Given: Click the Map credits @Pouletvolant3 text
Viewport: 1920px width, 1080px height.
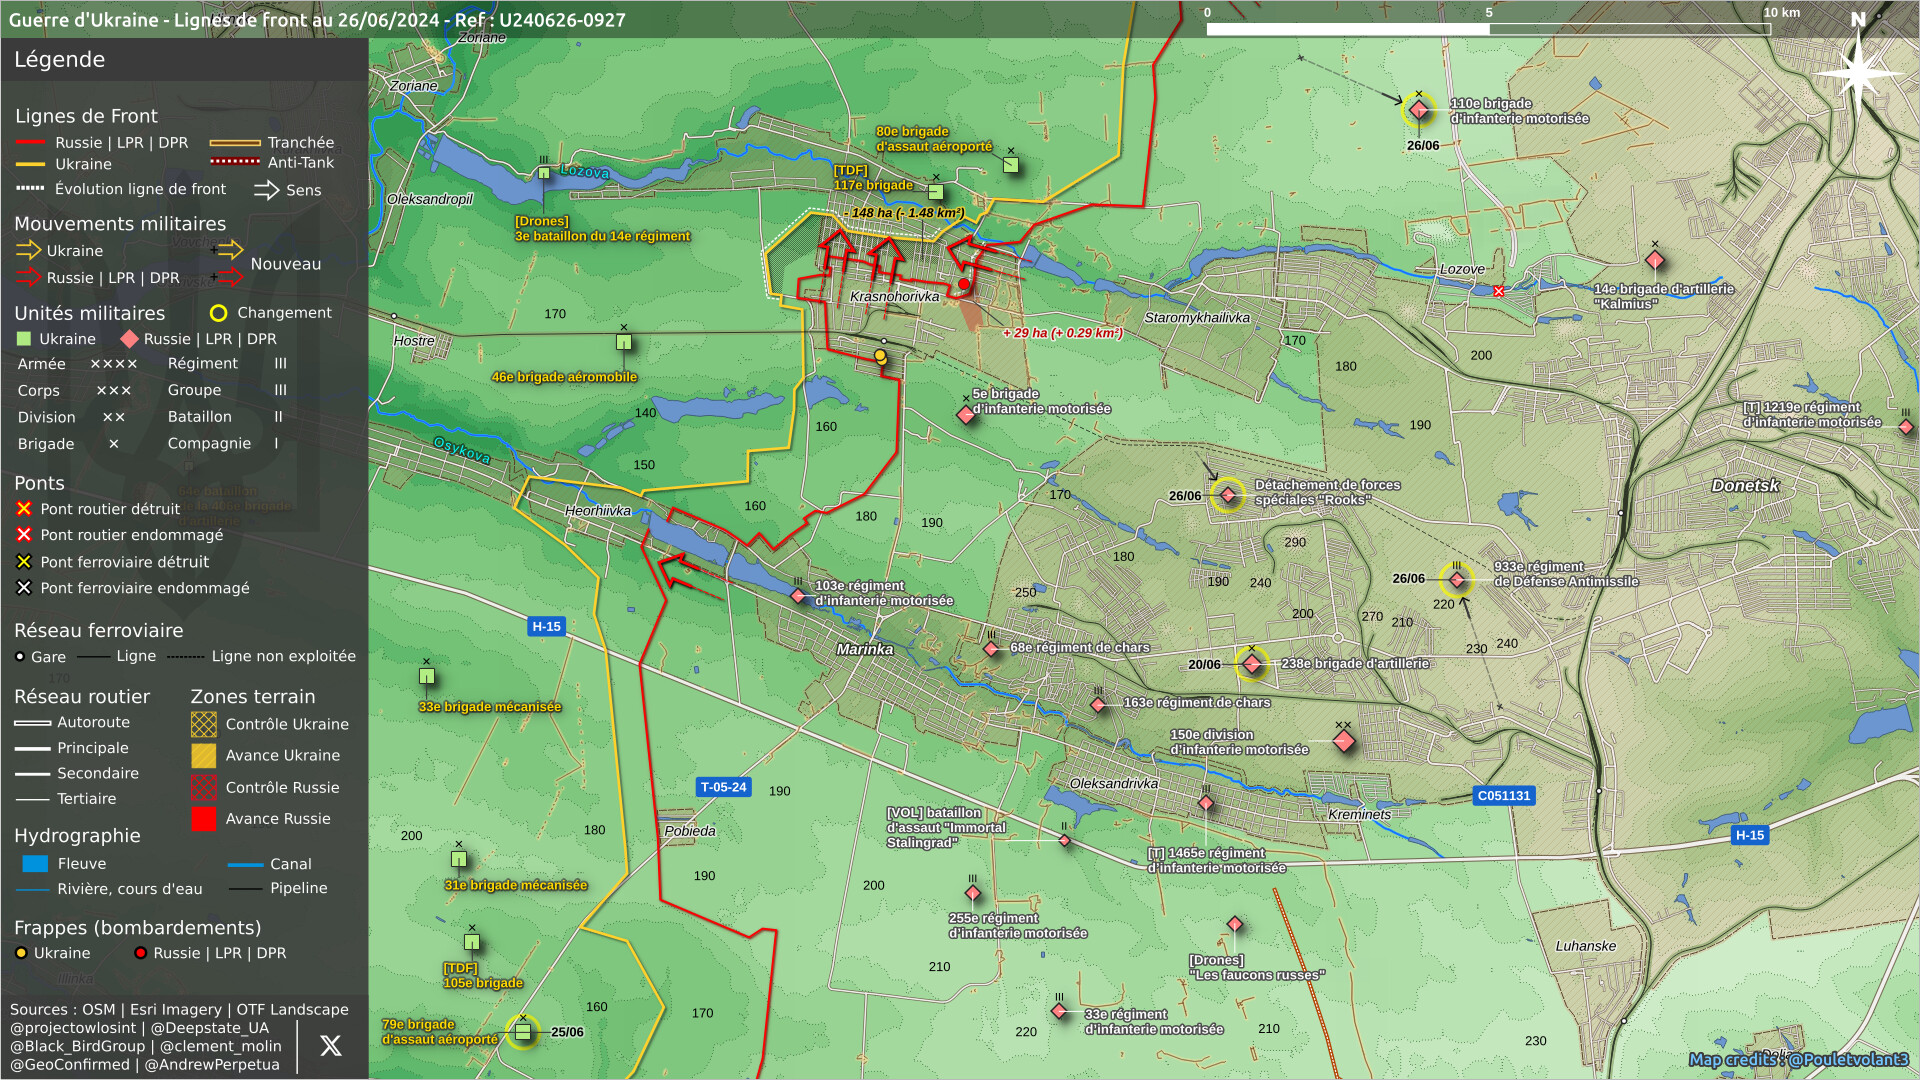Looking at the screenshot, I should tap(1798, 1060).
